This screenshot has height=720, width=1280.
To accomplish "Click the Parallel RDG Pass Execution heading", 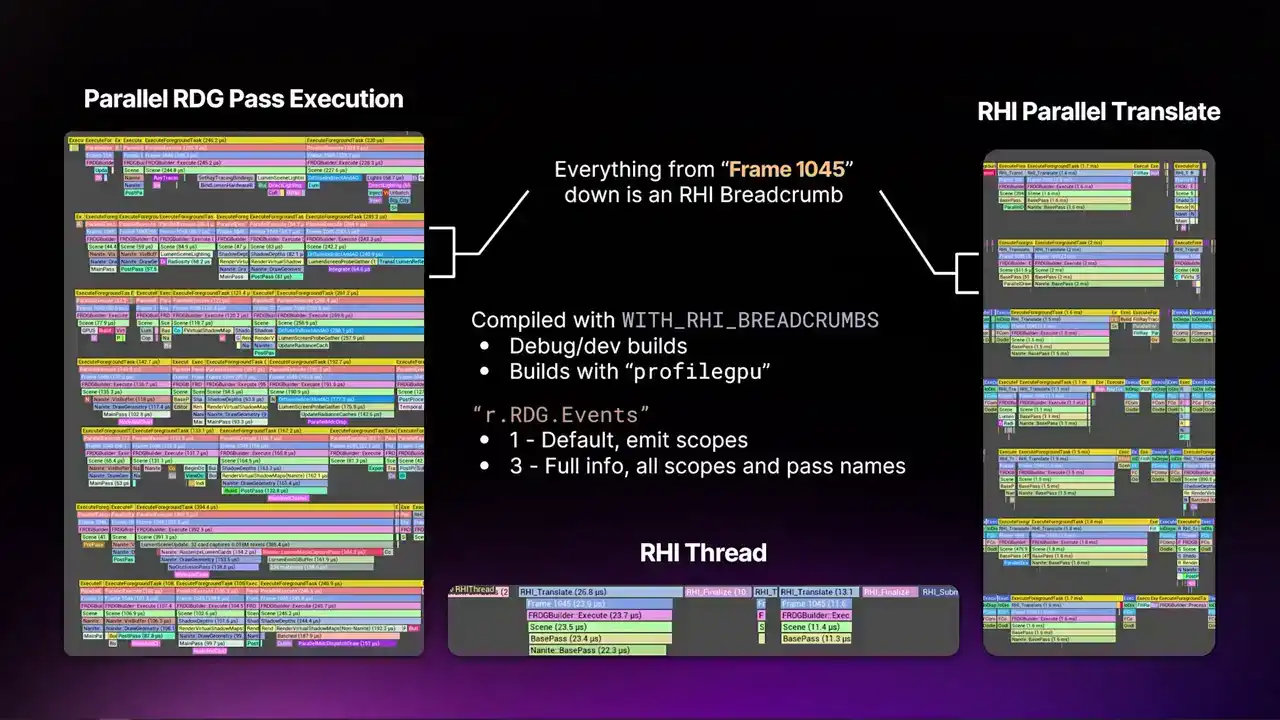I will click(243, 99).
